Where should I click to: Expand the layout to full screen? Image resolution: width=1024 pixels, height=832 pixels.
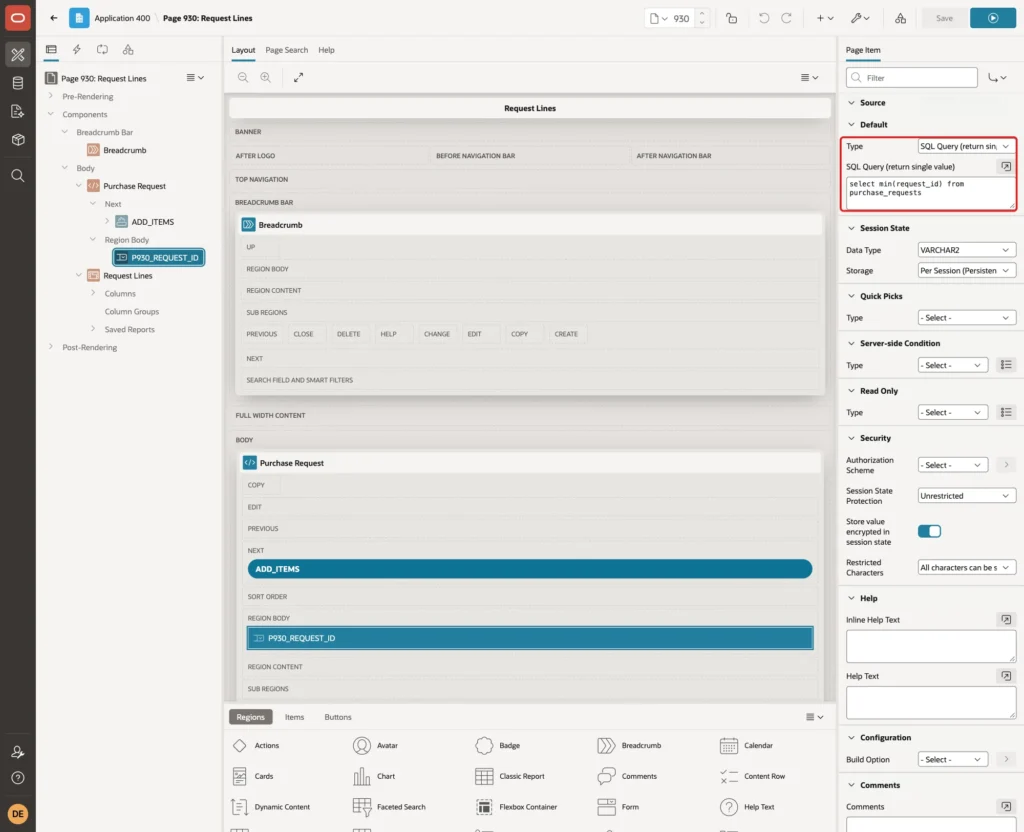point(298,77)
